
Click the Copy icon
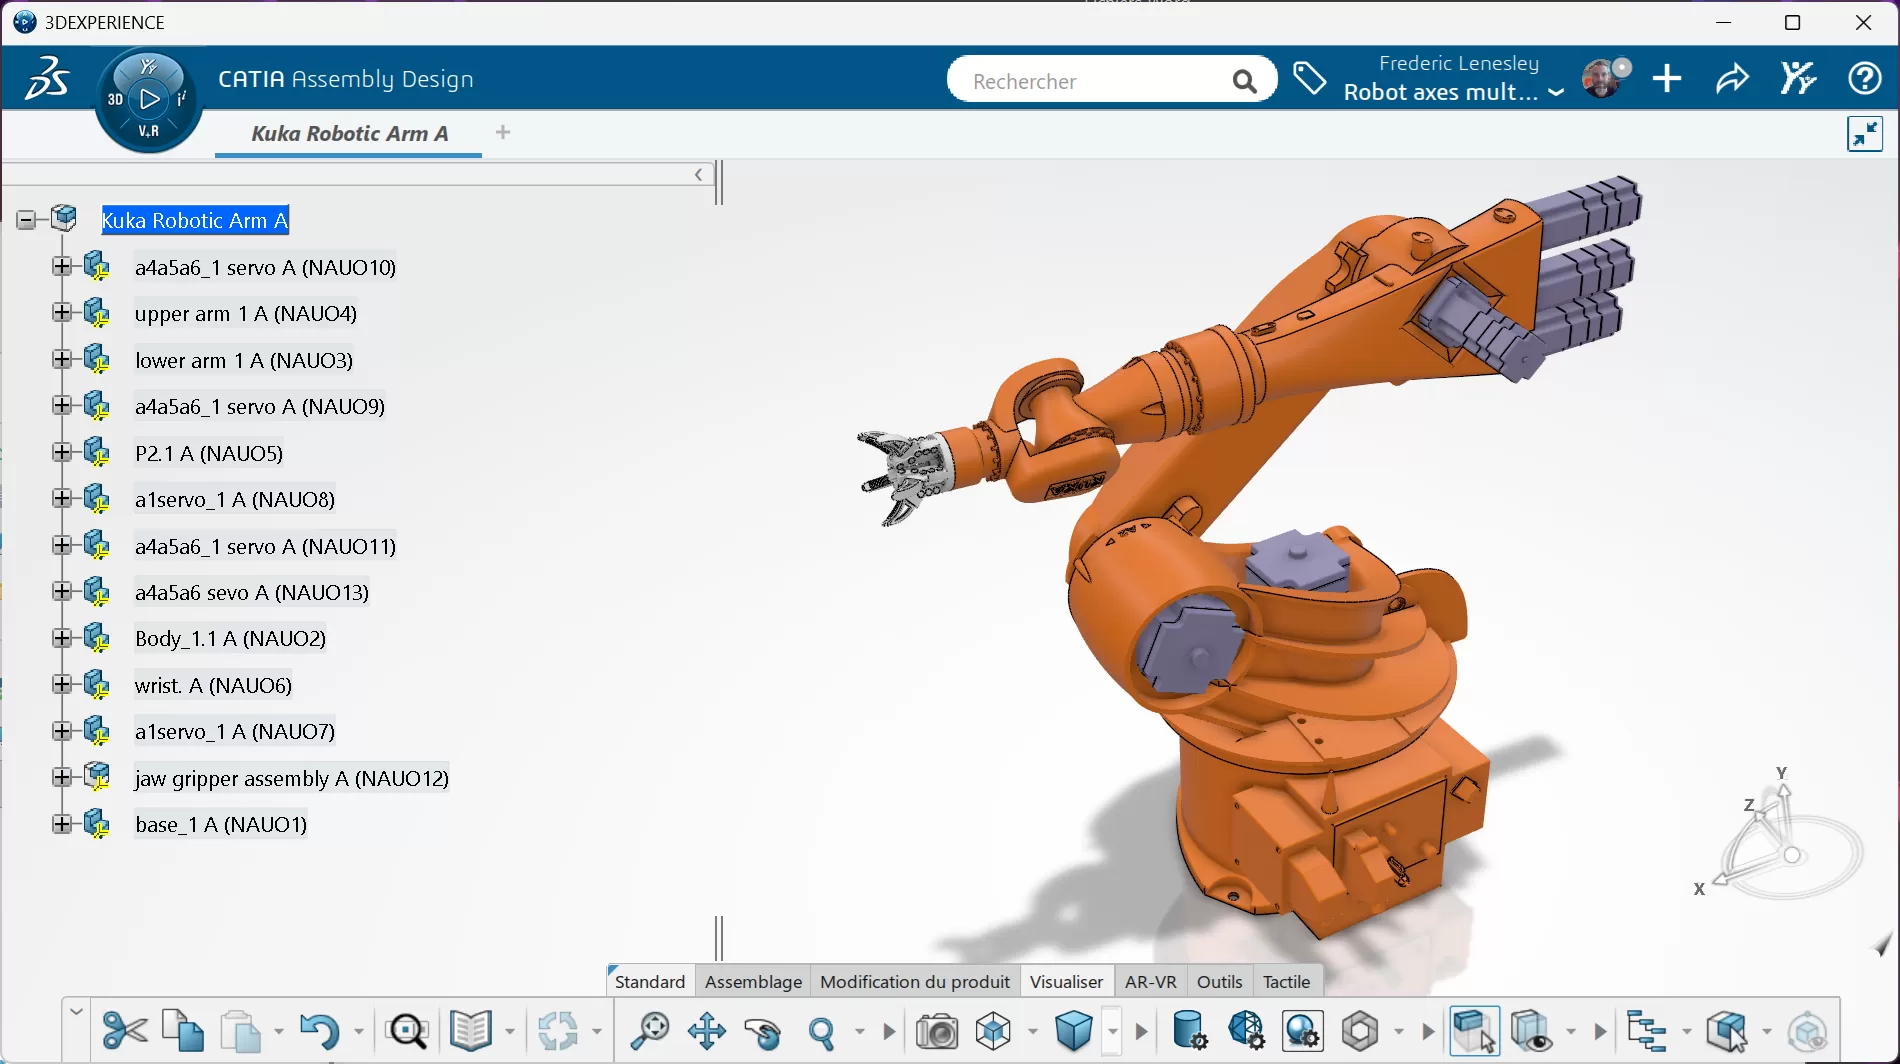[182, 1030]
